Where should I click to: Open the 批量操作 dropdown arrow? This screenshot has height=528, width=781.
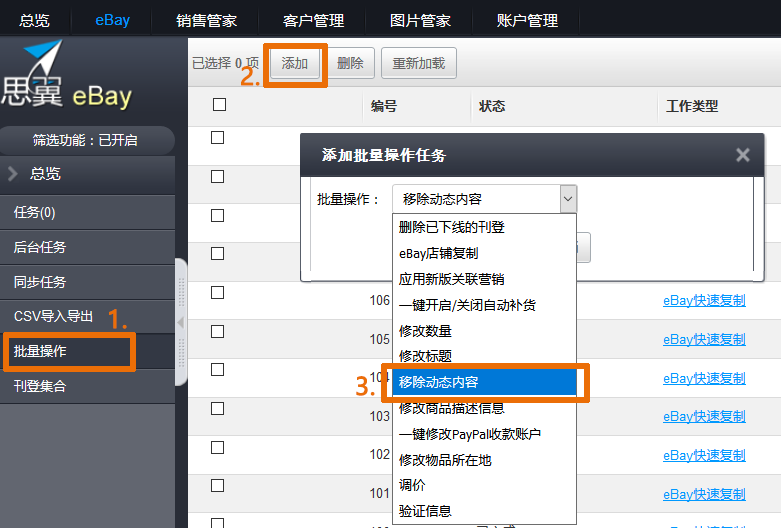[x=568, y=199]
